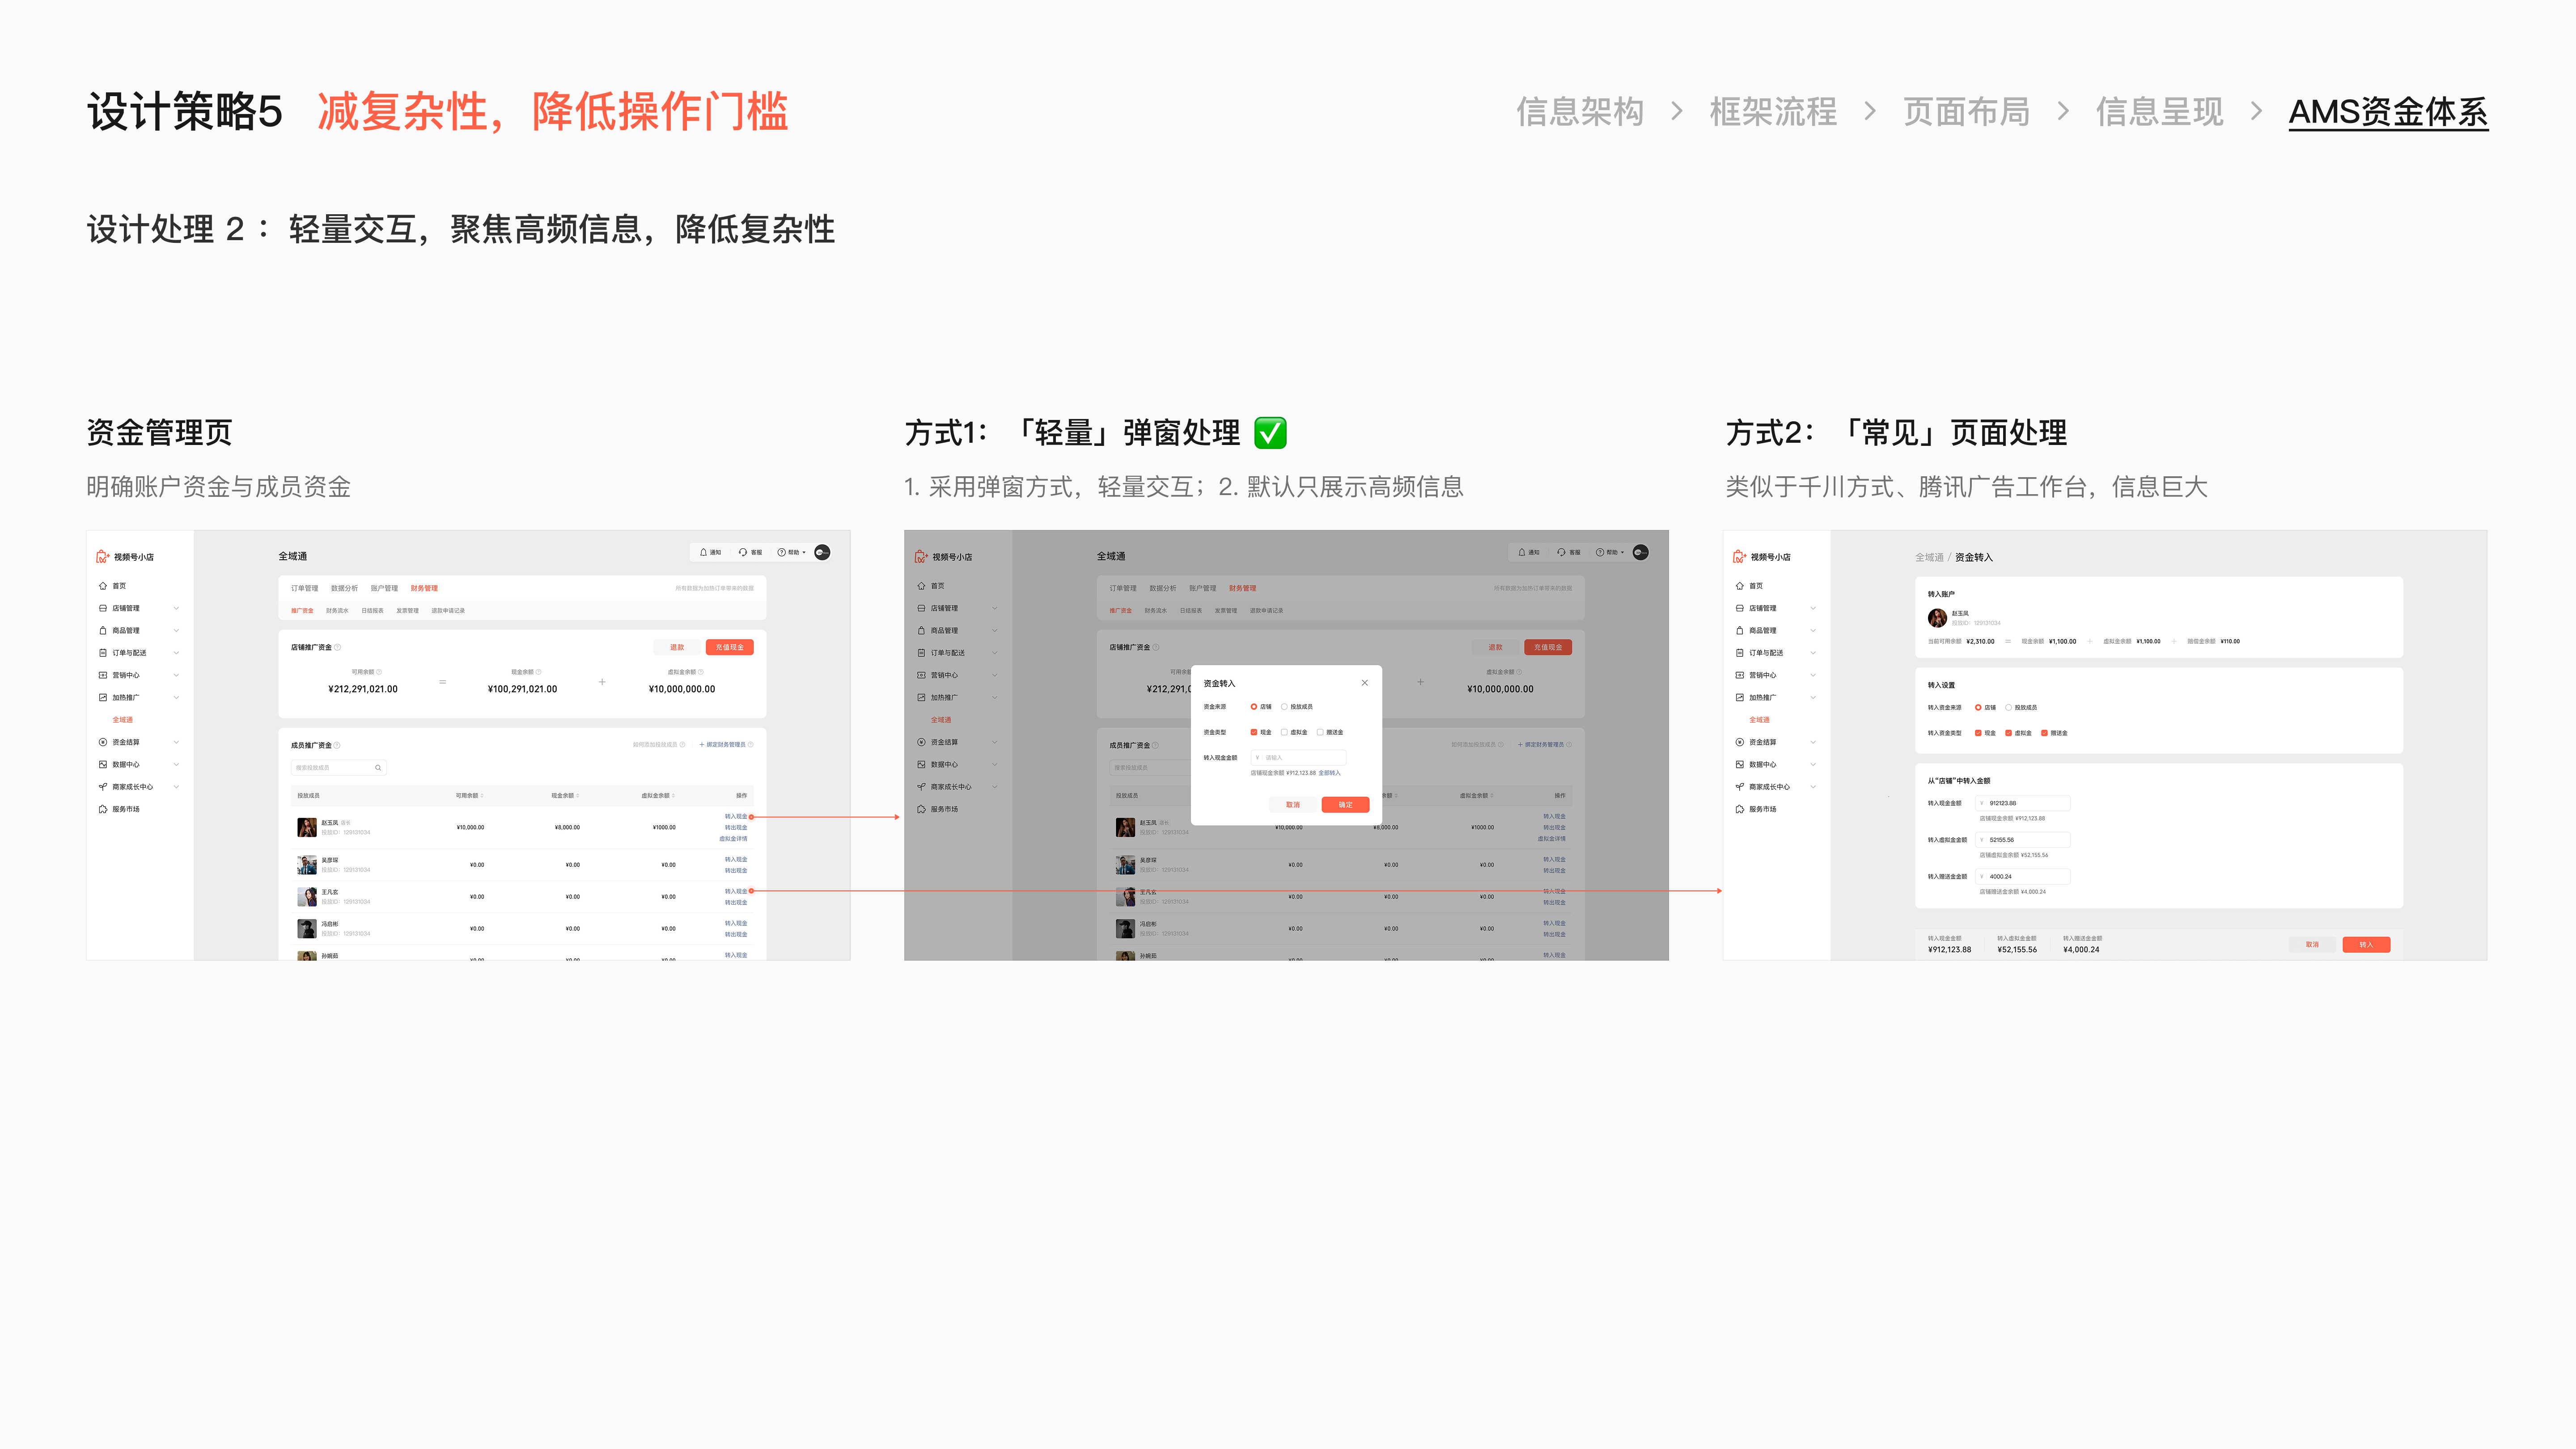Select 投放成员 radio in 资金转入 dialog
This screenshot has height=1449, width=2576.
point(1284,707)
